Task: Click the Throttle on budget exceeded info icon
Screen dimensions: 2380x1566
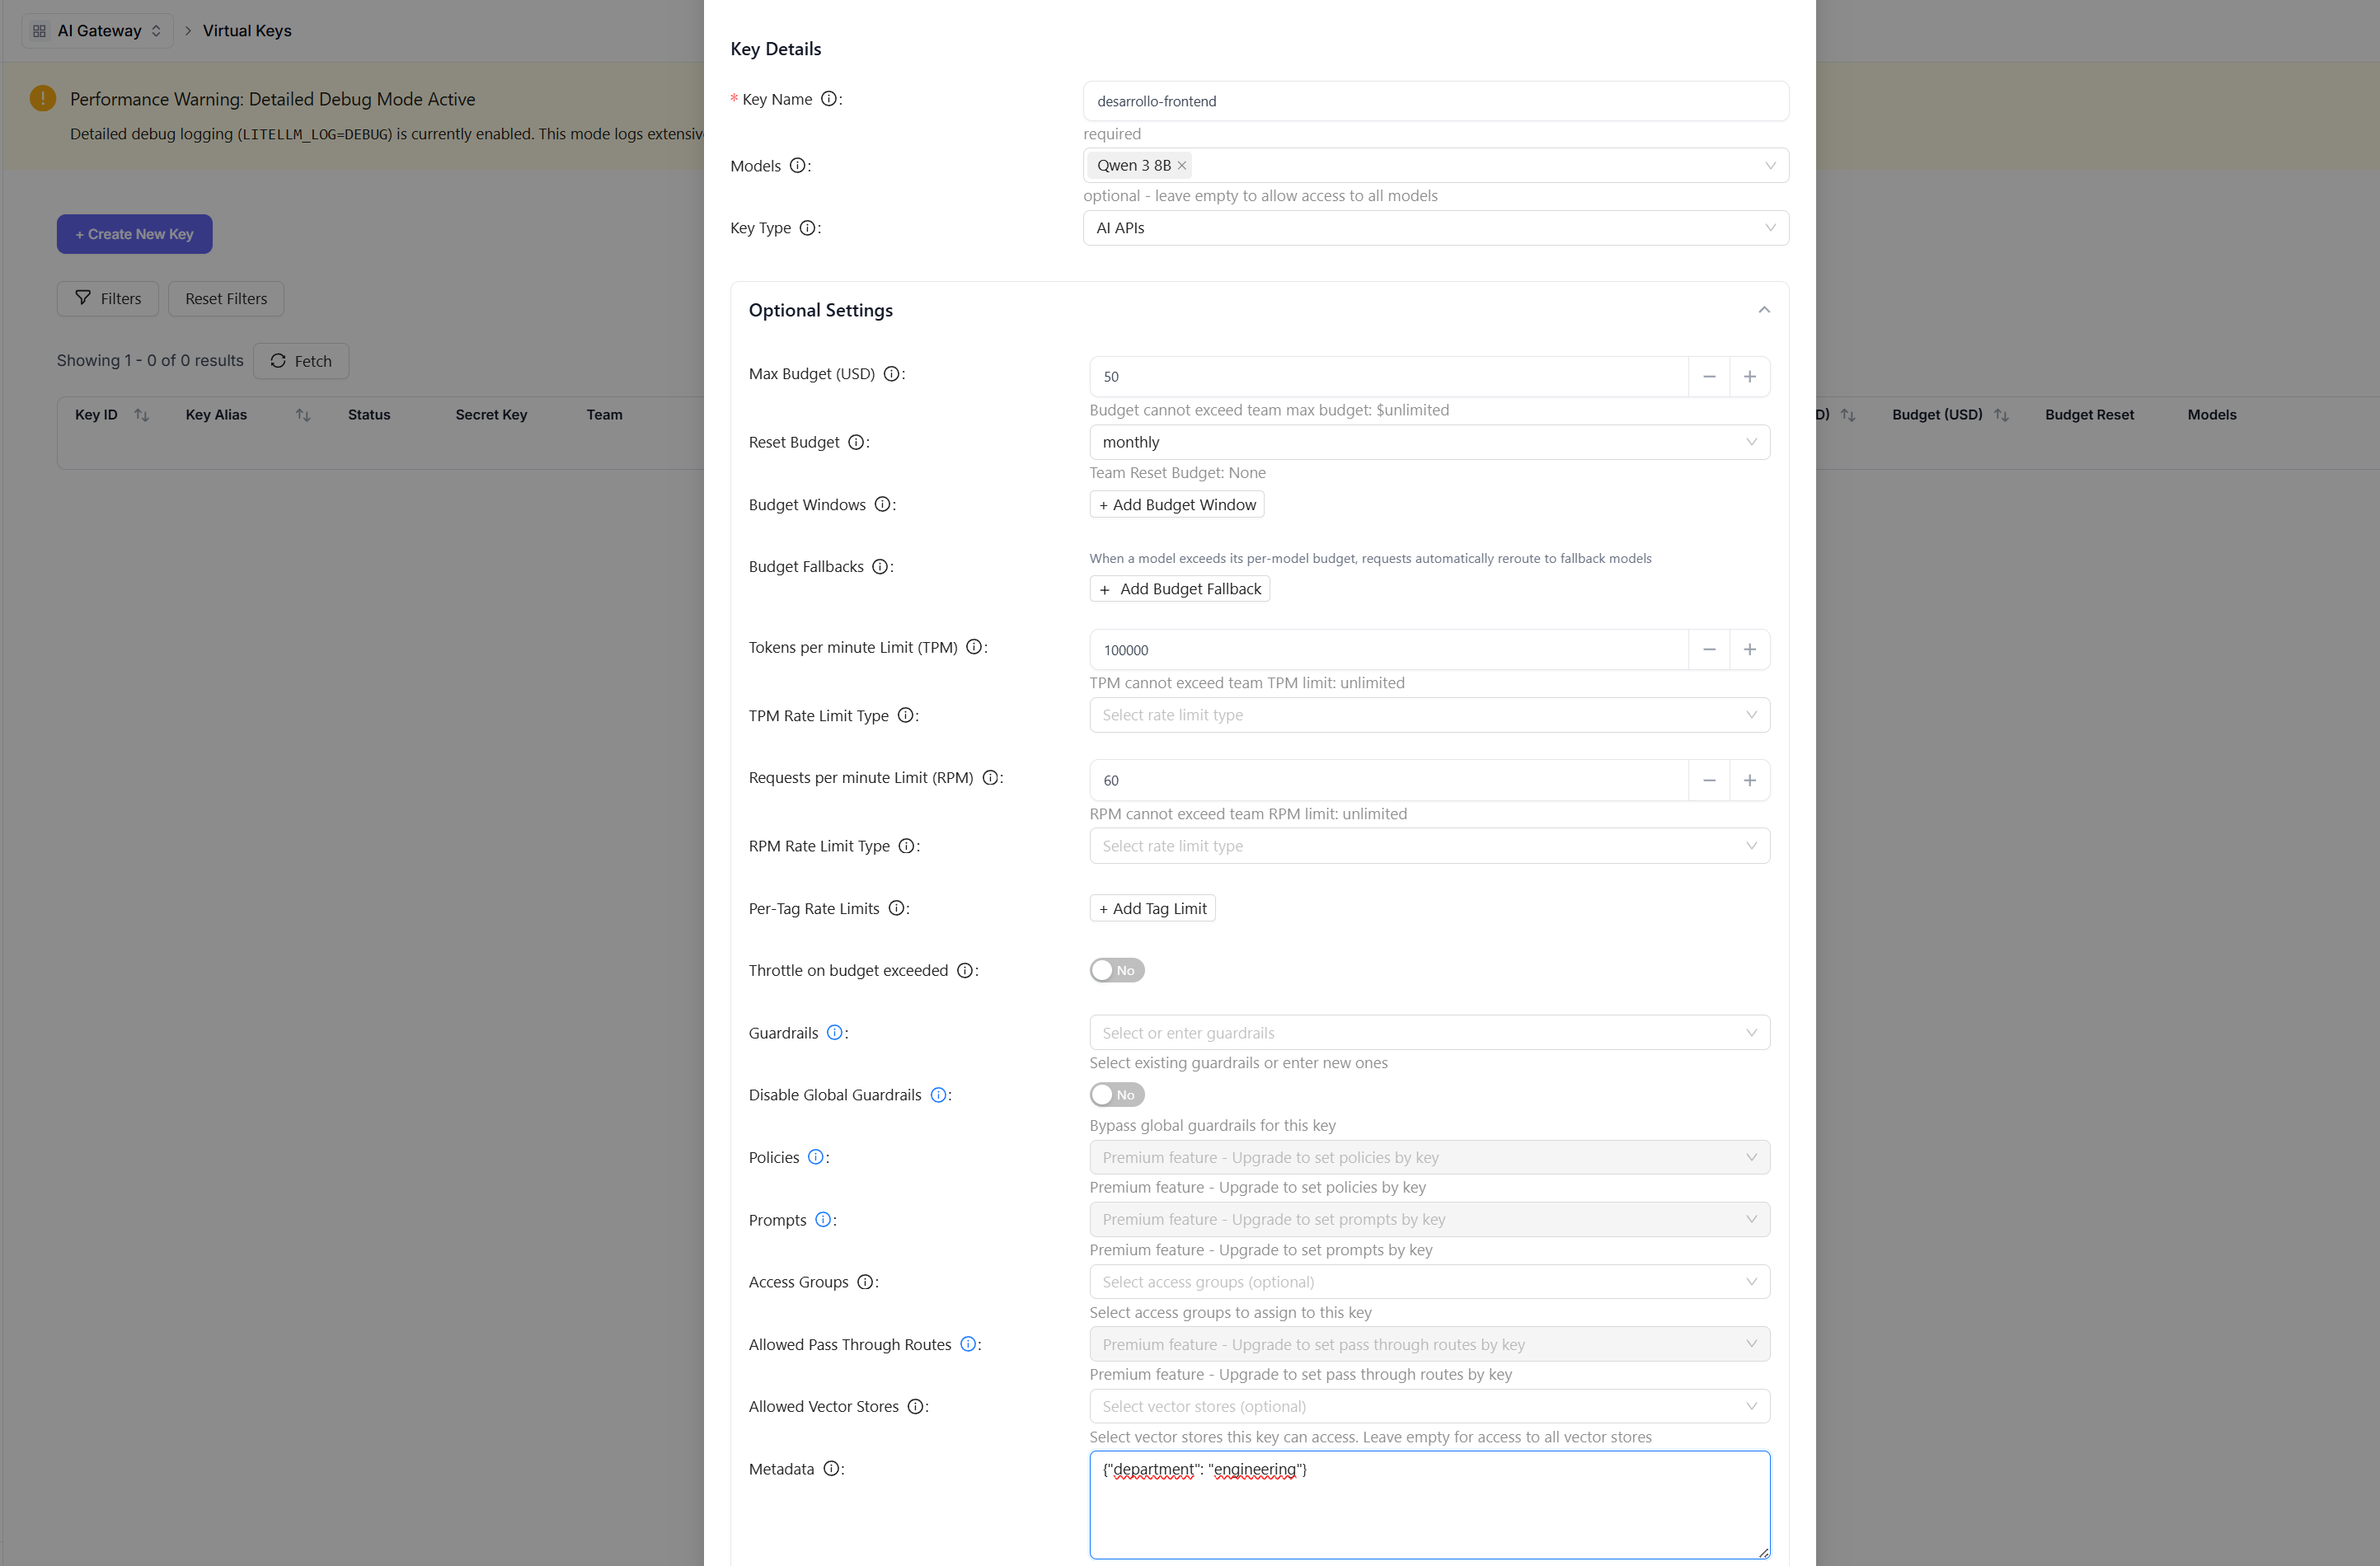Action: tap(965, 970)
